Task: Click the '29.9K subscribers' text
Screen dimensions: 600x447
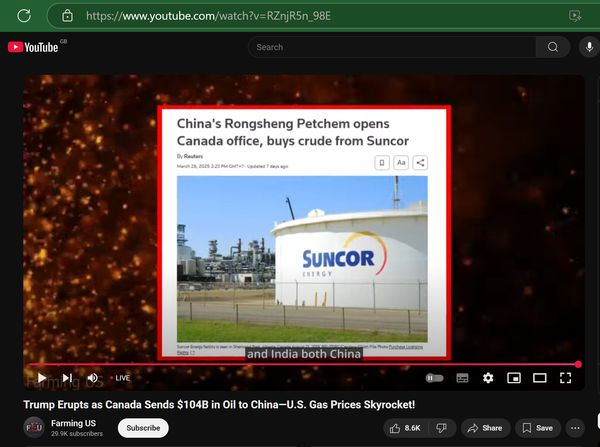Action: (x=77, y=434)
